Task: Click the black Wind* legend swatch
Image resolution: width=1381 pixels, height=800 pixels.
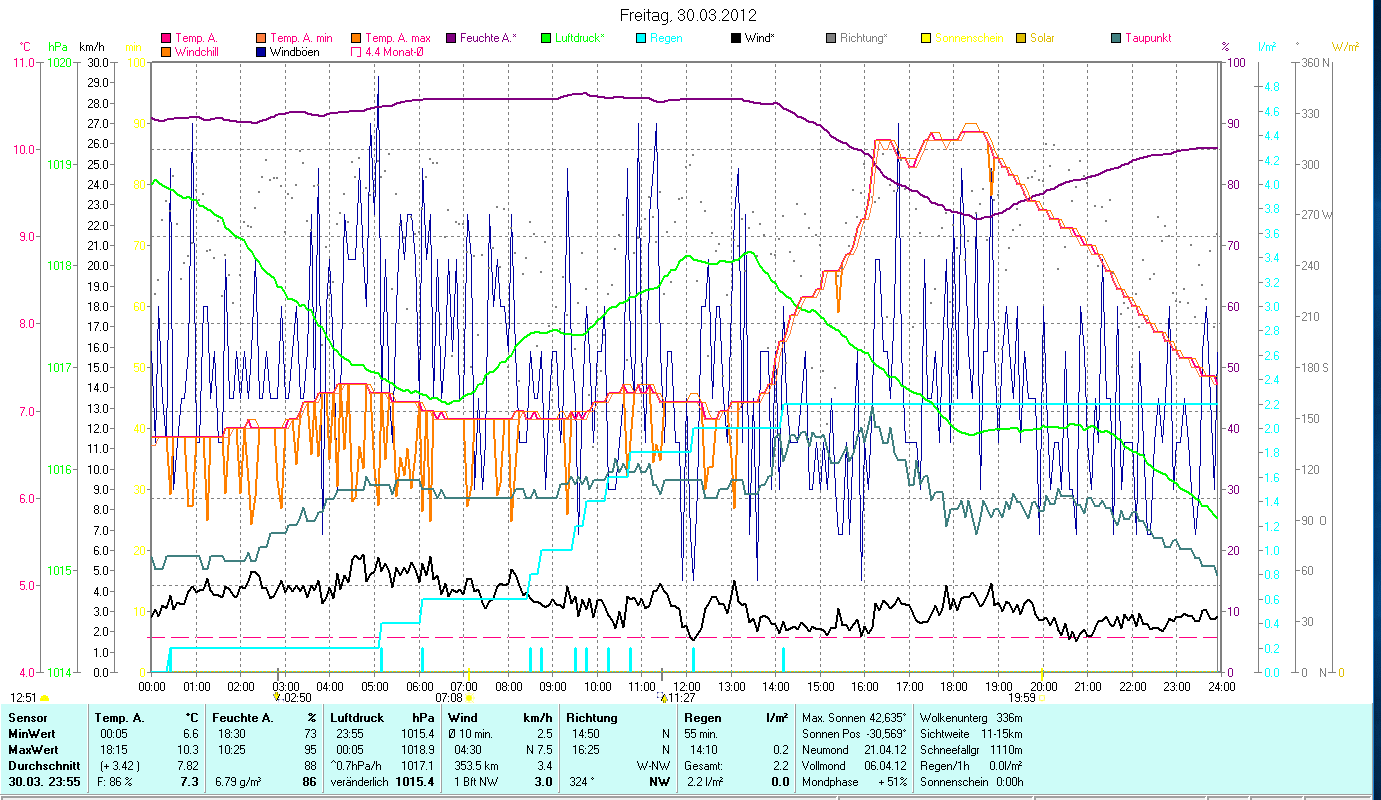Action: tap(736, 39)
